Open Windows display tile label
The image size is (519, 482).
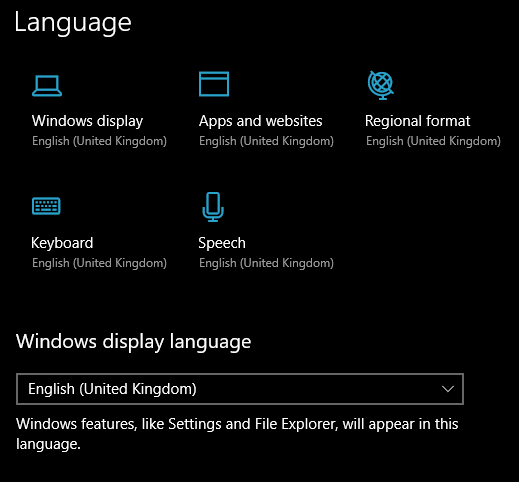[x=87, y=121]
